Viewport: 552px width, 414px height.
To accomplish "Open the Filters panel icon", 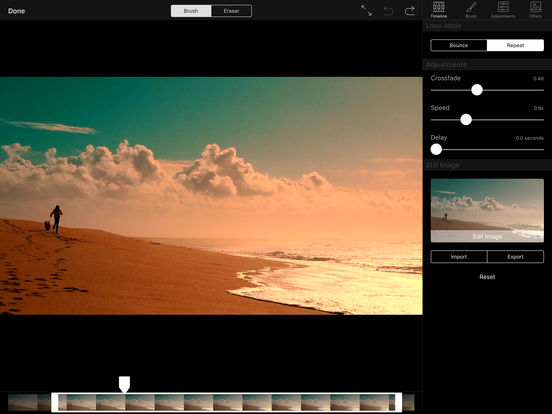I will point(535,10).
